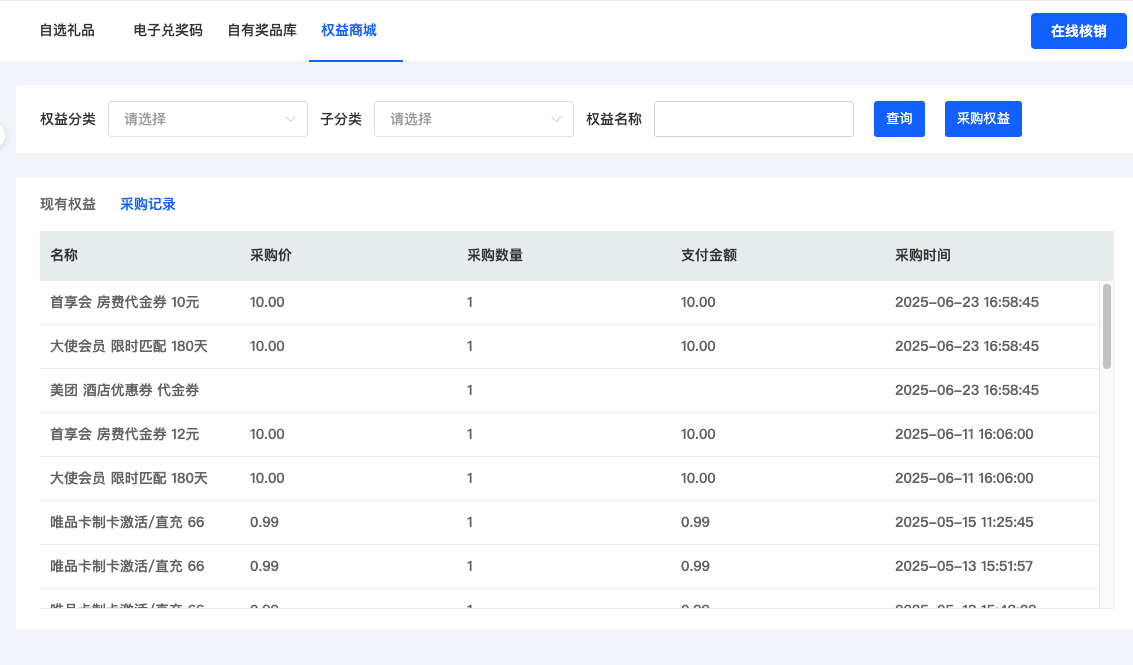Click the 采购时间 column header
1133x665 pixels.
(x=922, y=255)
